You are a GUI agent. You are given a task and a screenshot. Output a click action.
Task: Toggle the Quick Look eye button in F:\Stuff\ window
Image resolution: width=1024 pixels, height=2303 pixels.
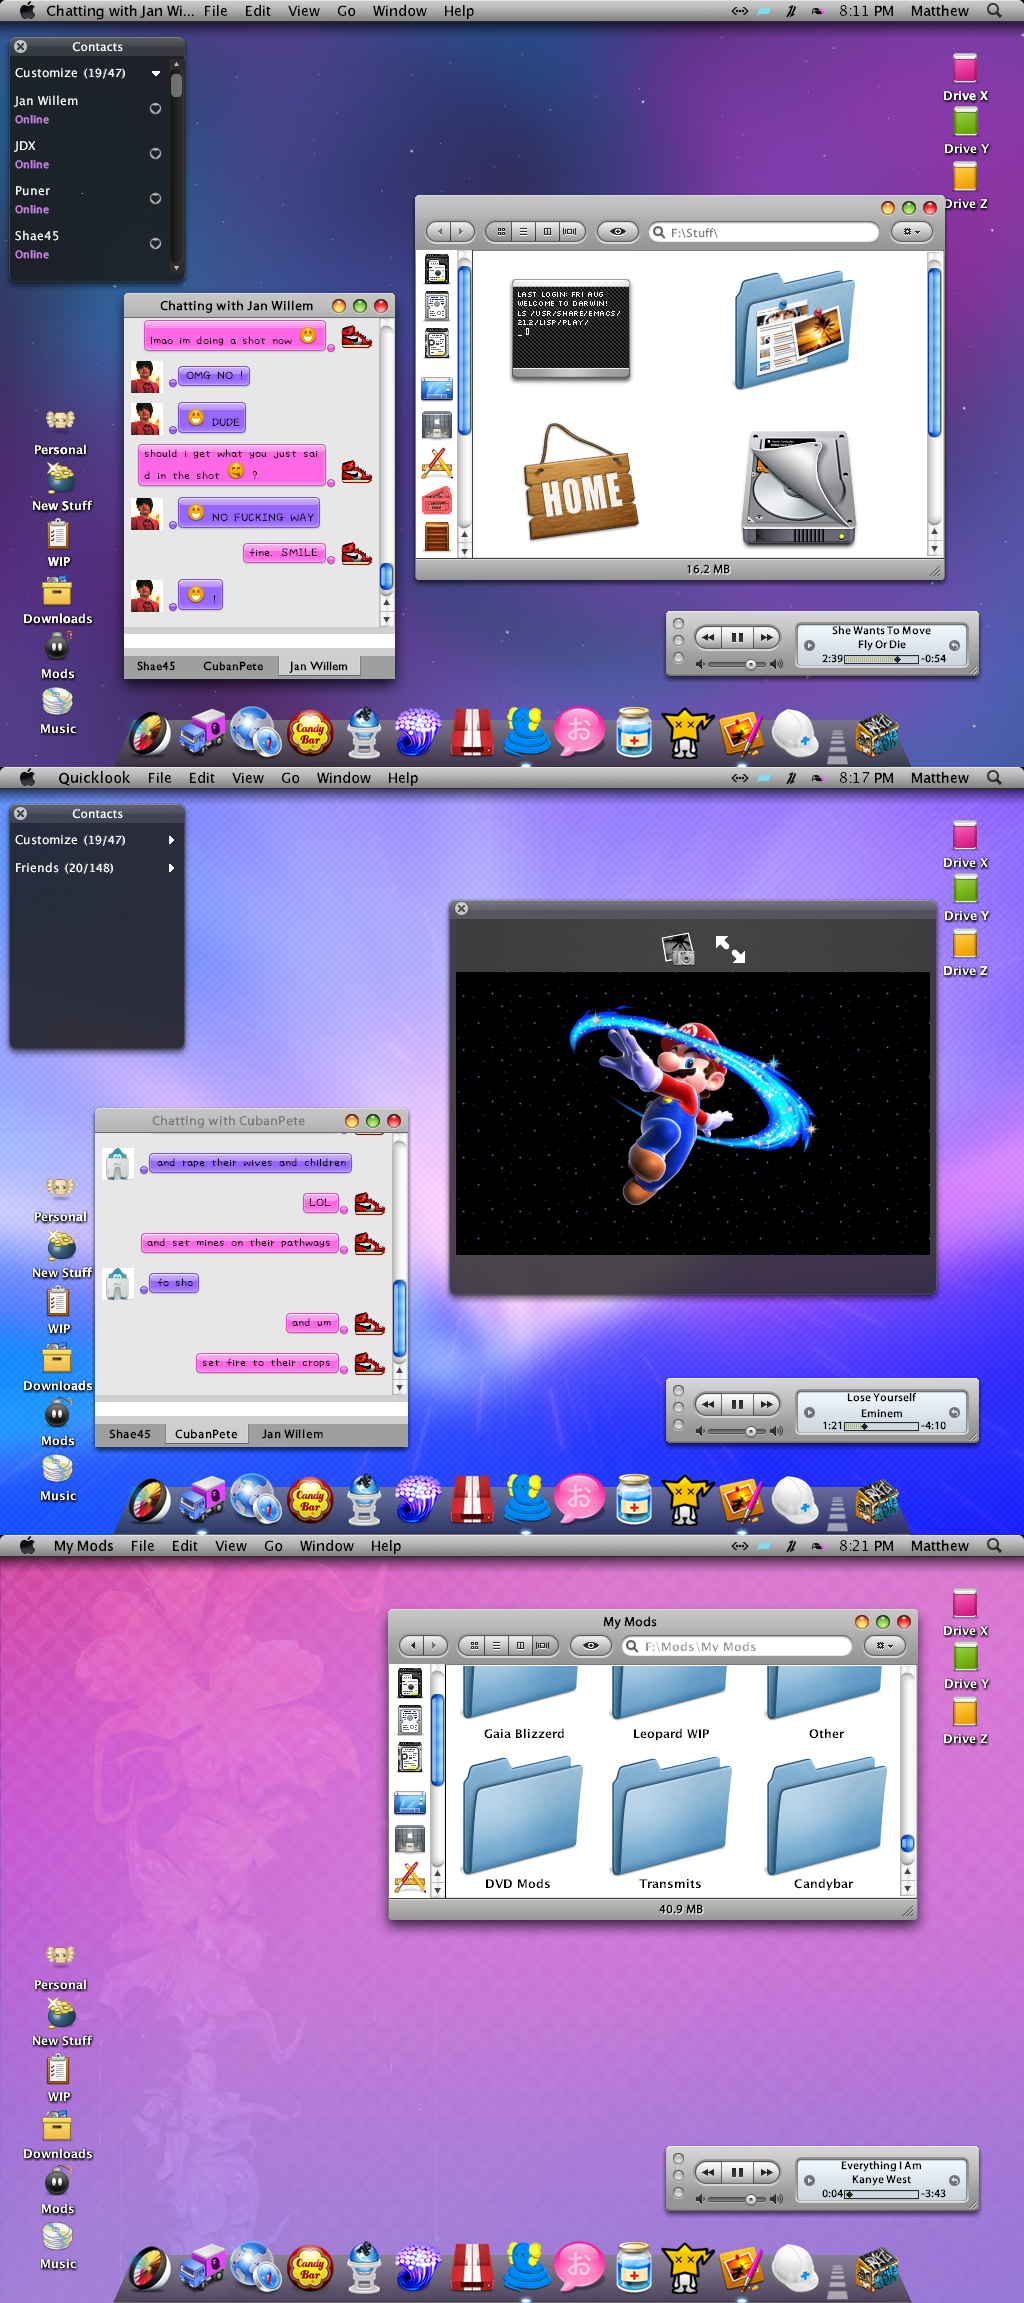618,231
